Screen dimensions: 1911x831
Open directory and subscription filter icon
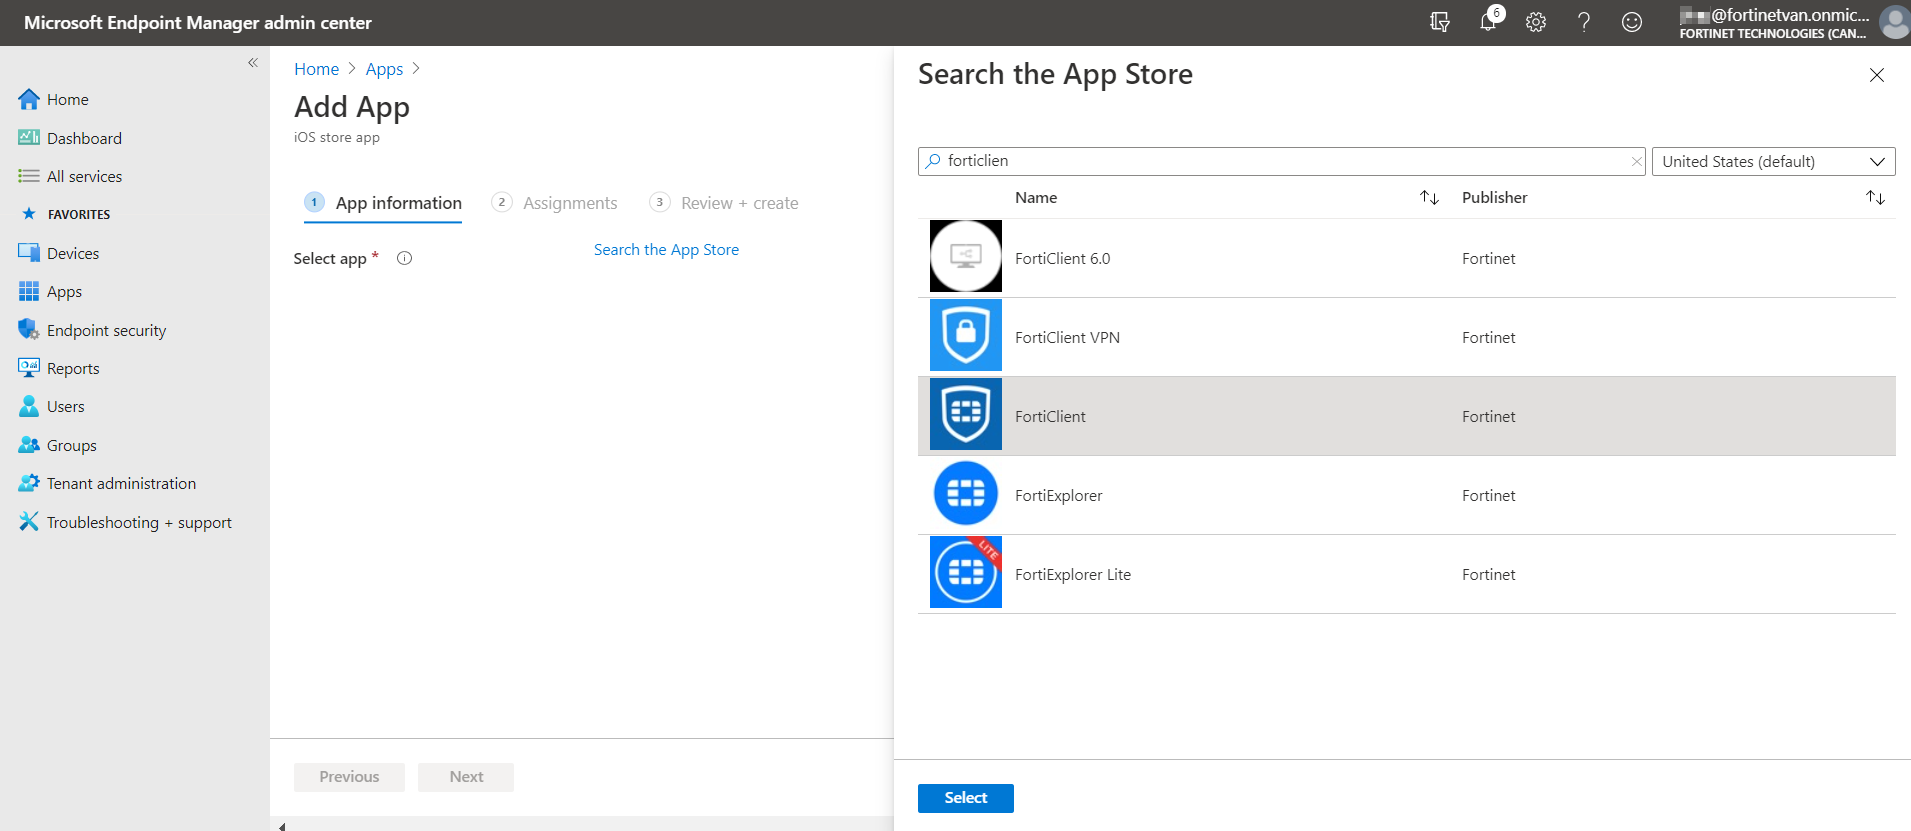[1440, 22]
